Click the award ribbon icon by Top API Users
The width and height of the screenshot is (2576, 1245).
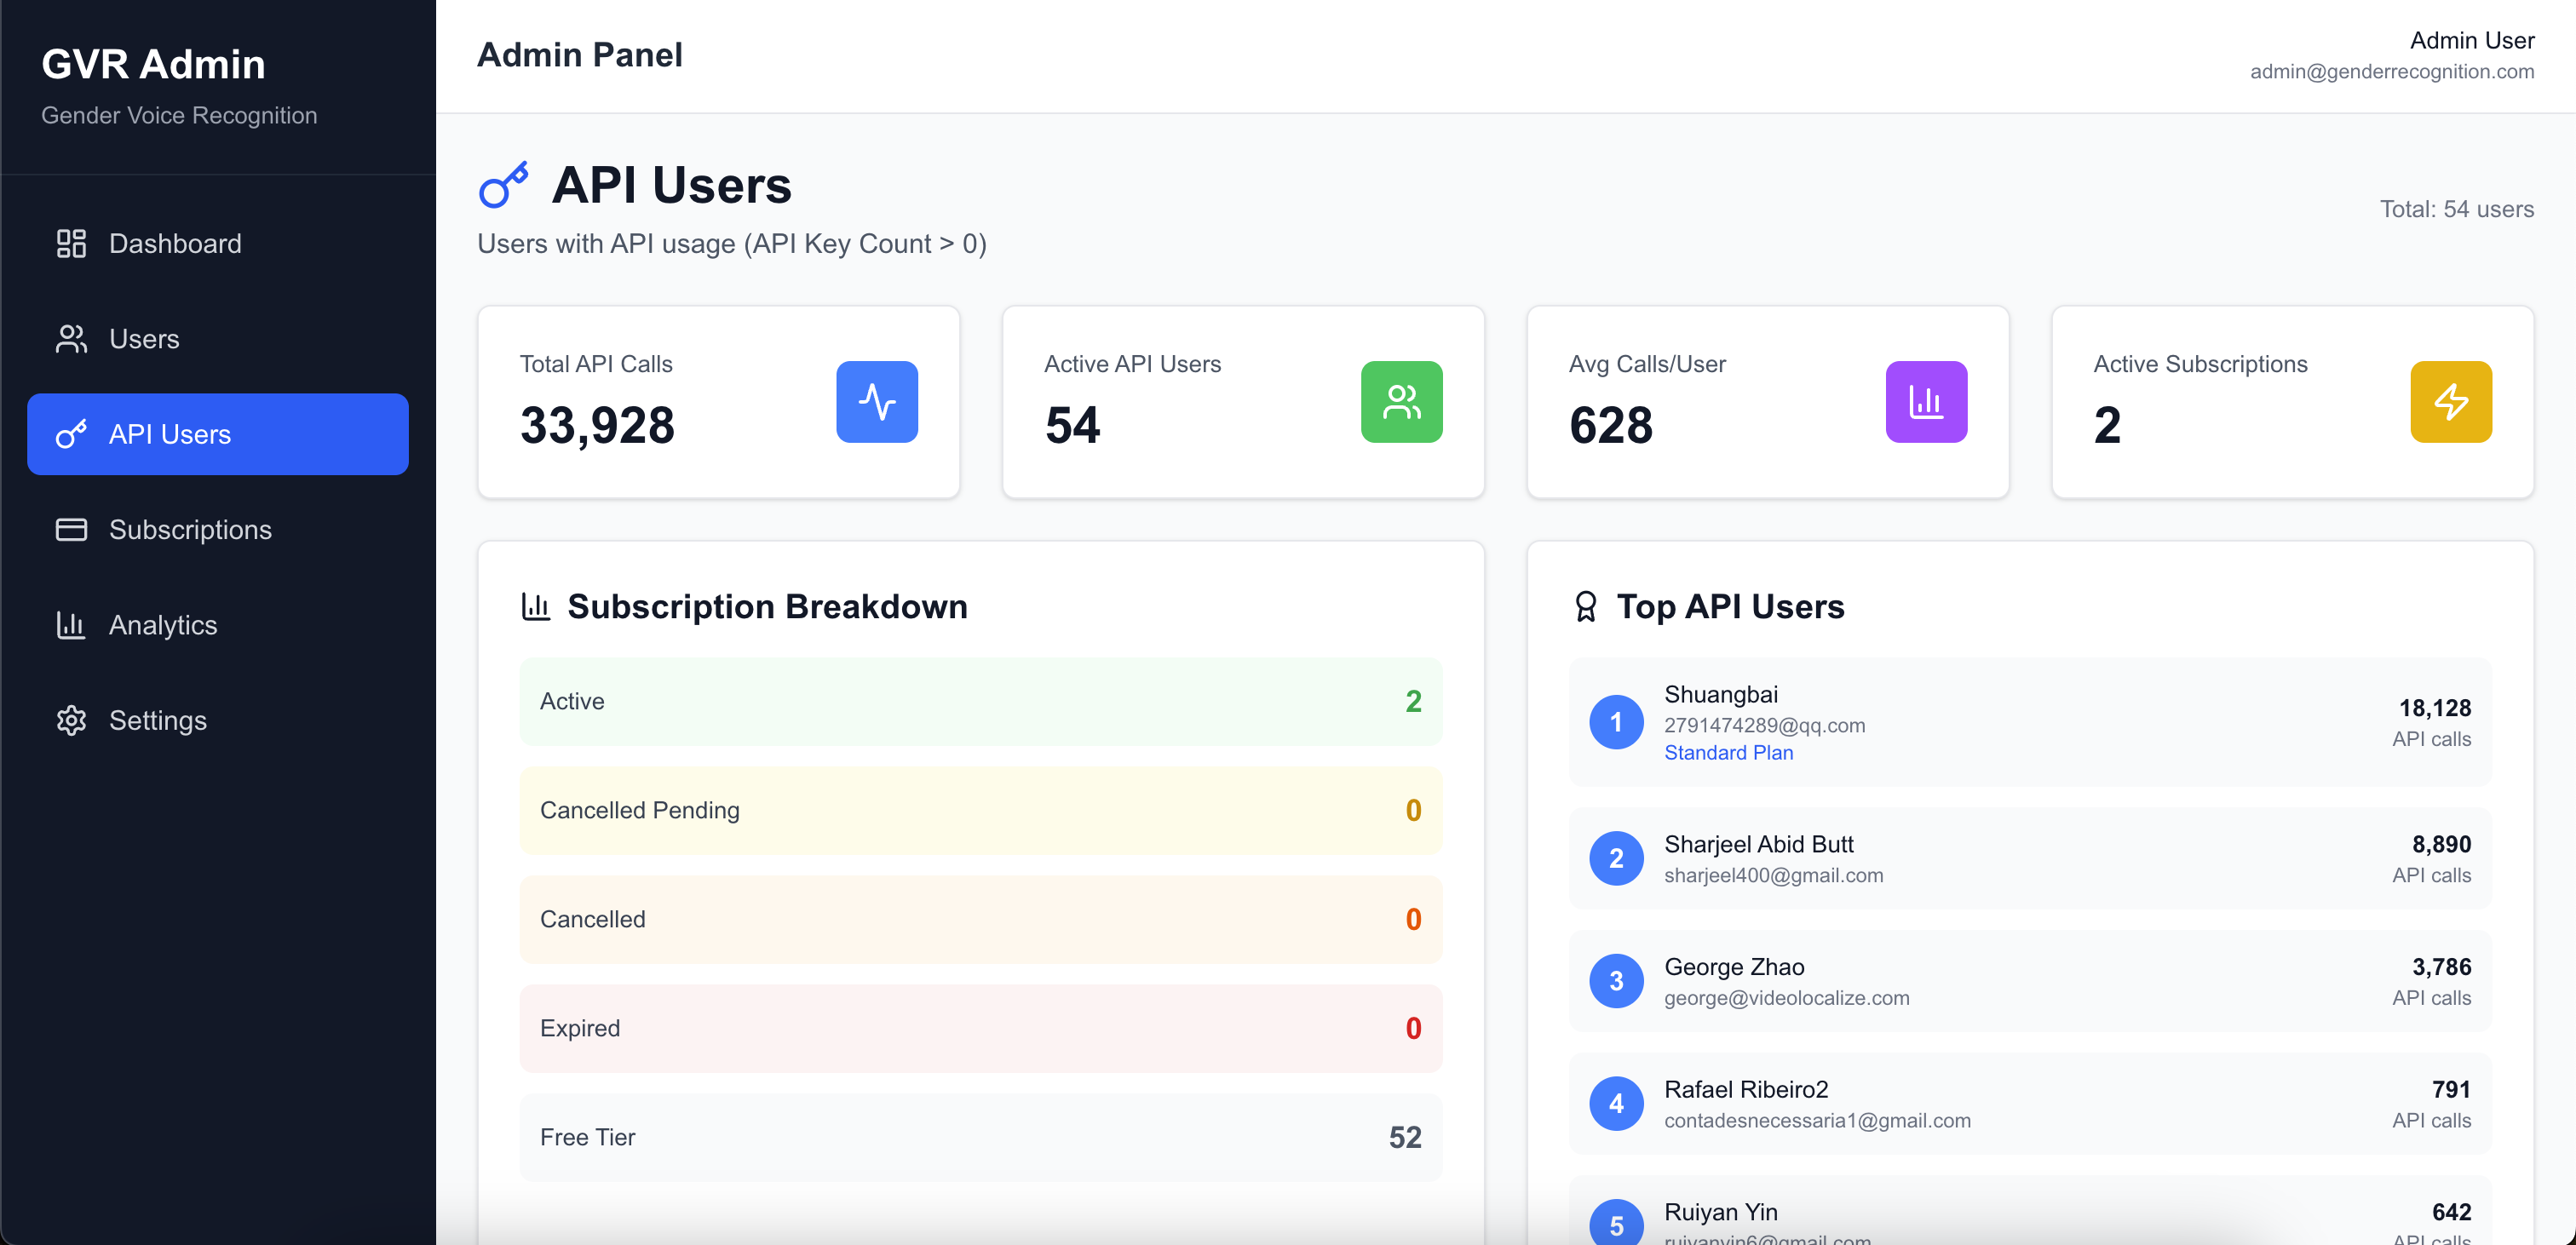point(1585,606)
